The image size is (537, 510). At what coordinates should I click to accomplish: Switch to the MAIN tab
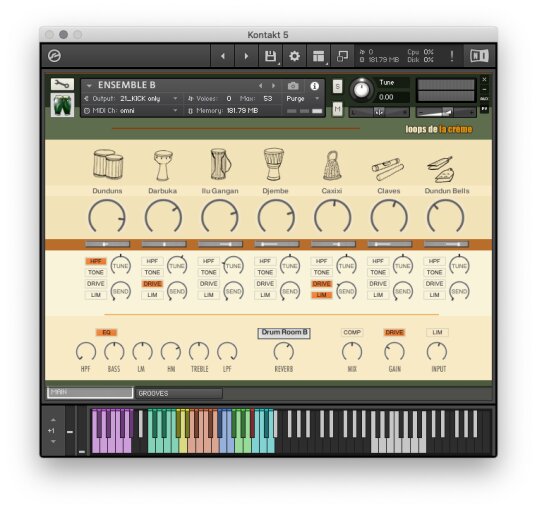(x=90, y=393)
